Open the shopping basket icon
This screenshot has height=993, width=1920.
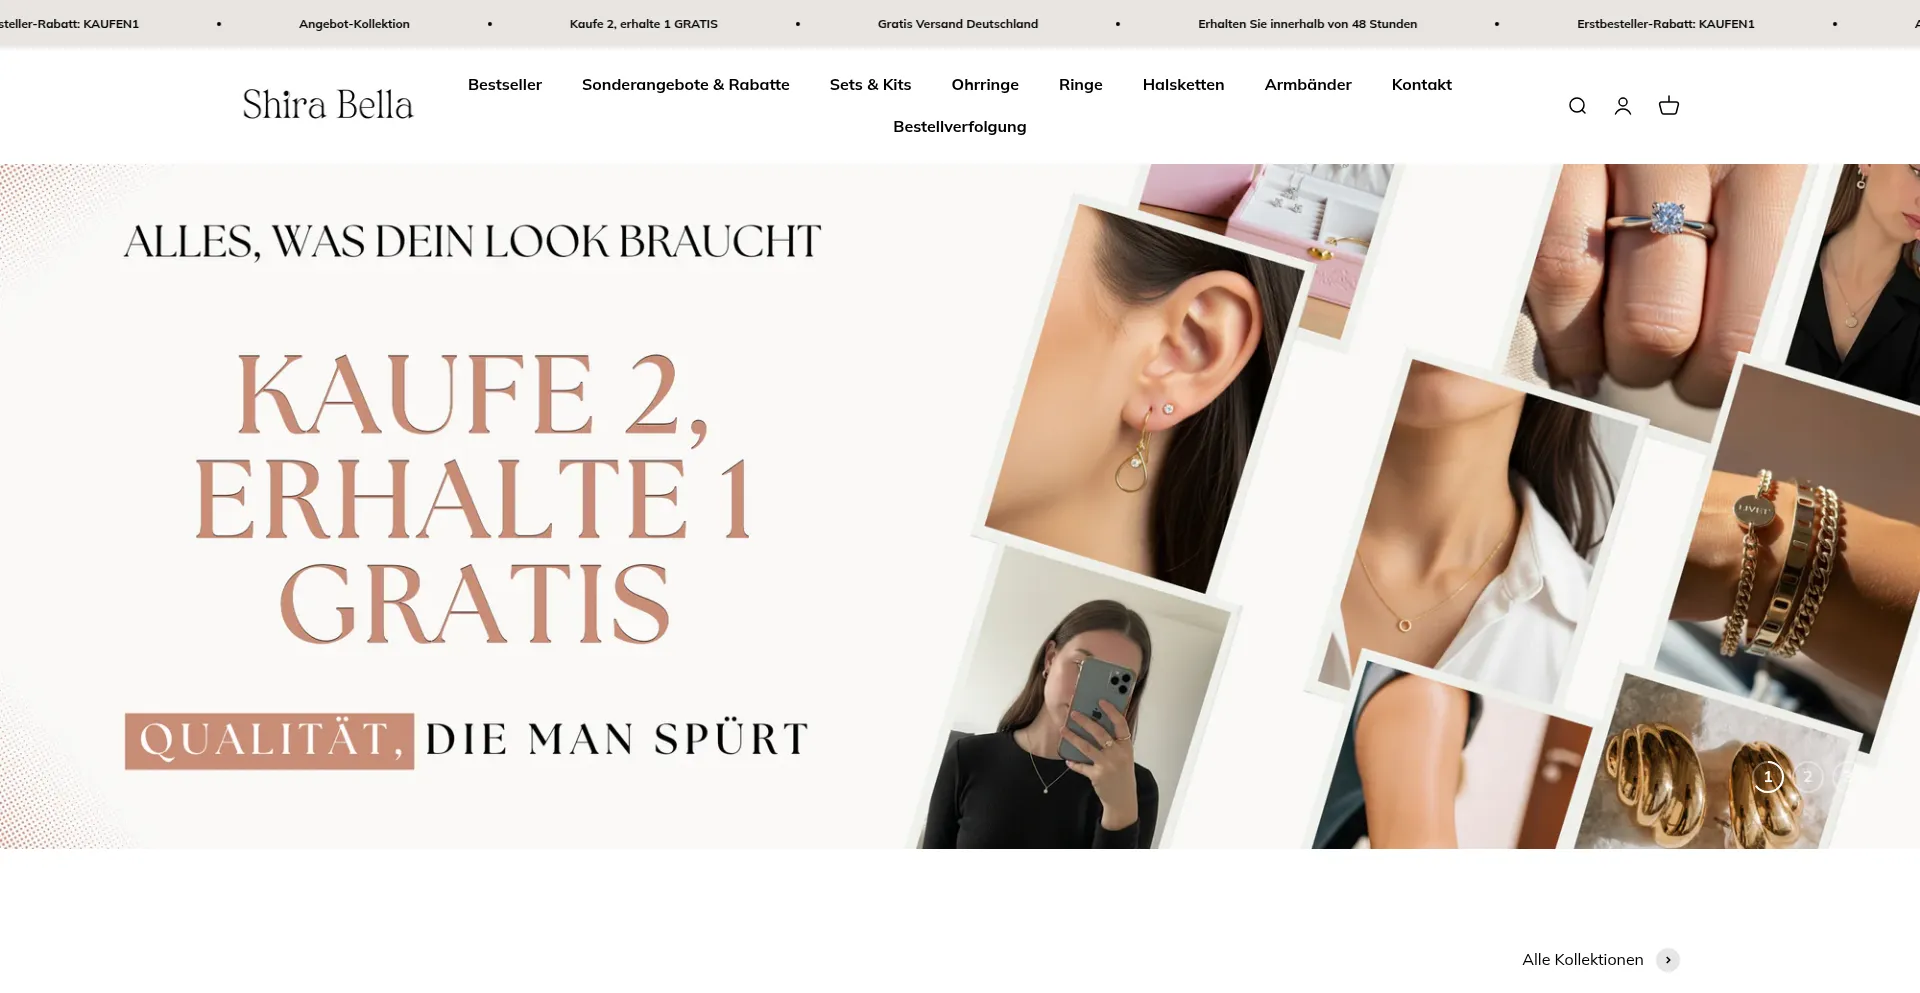tap(1669, 106)
